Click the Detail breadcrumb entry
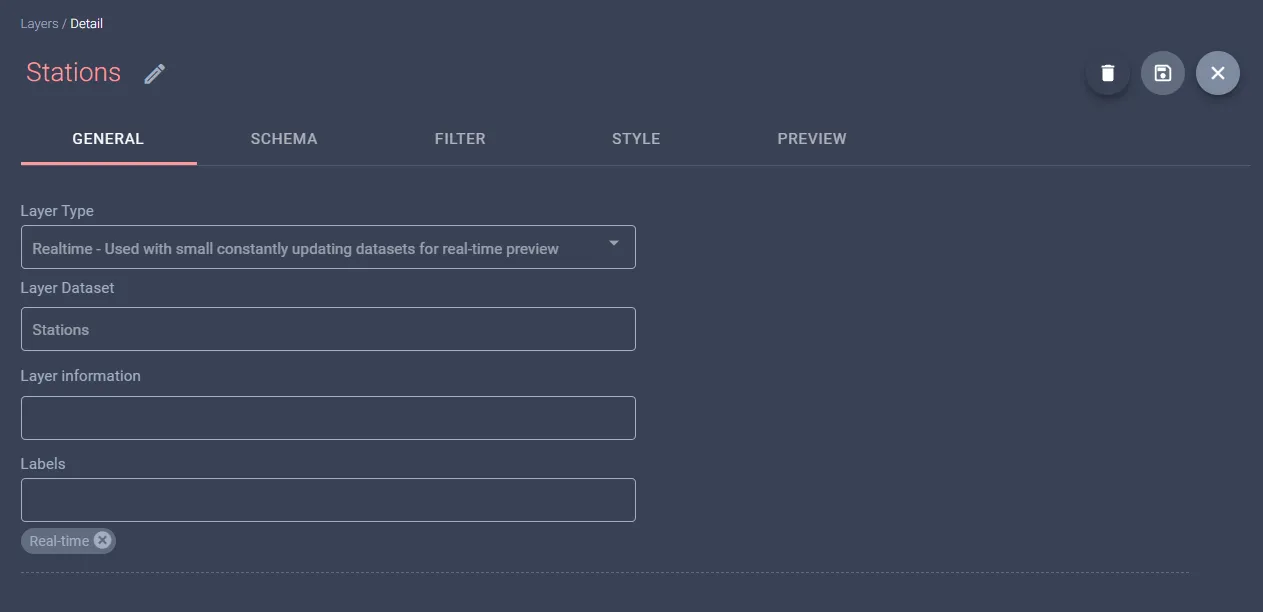Screen dimensions: 1263x612 coord(86,23)
